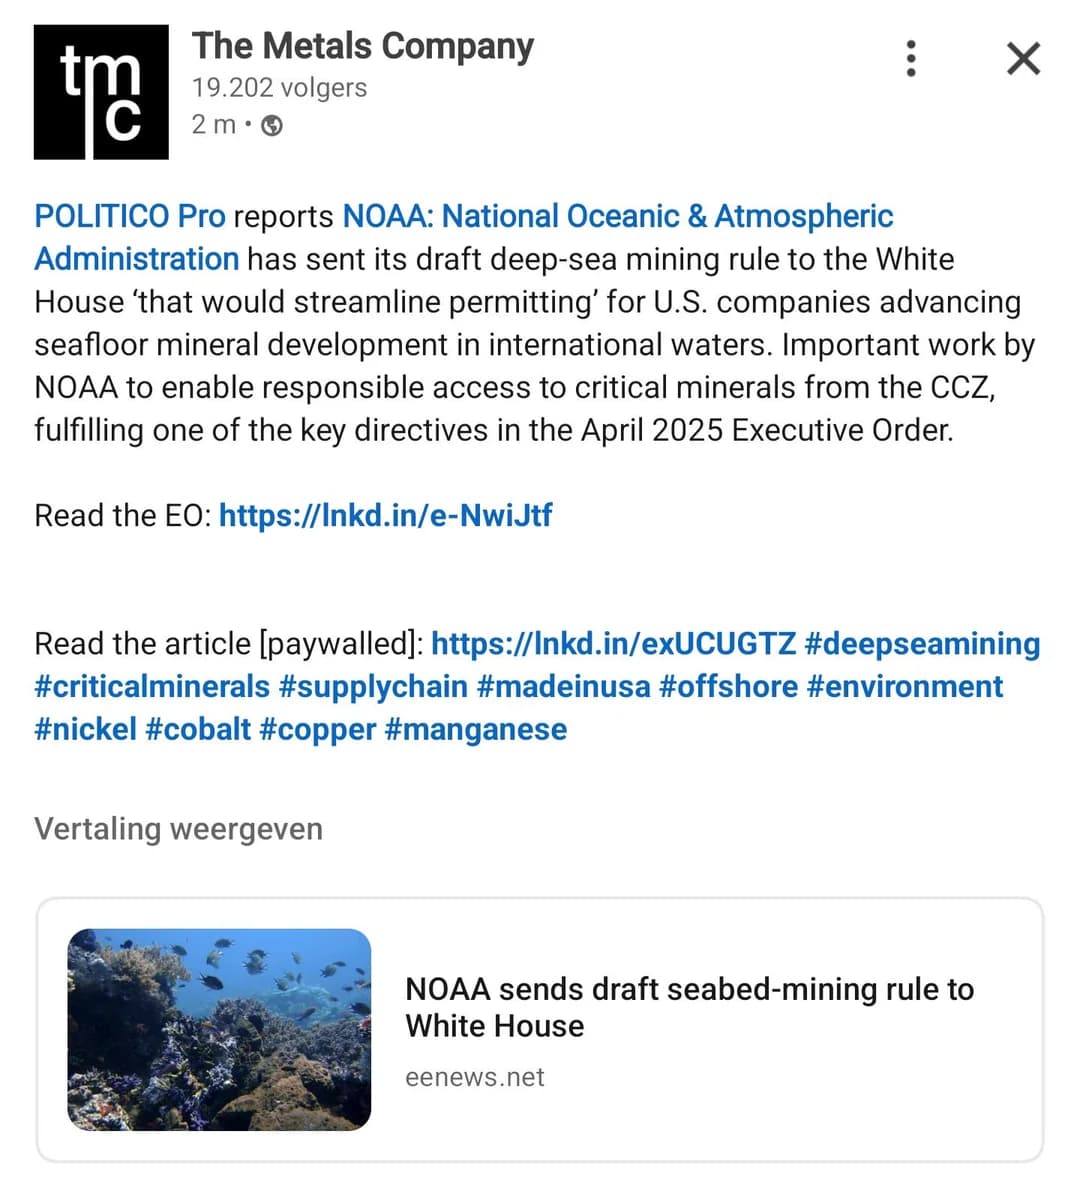Dismiss the post with the X
Screen dimensions: 1080x1185
(1023, 59)
